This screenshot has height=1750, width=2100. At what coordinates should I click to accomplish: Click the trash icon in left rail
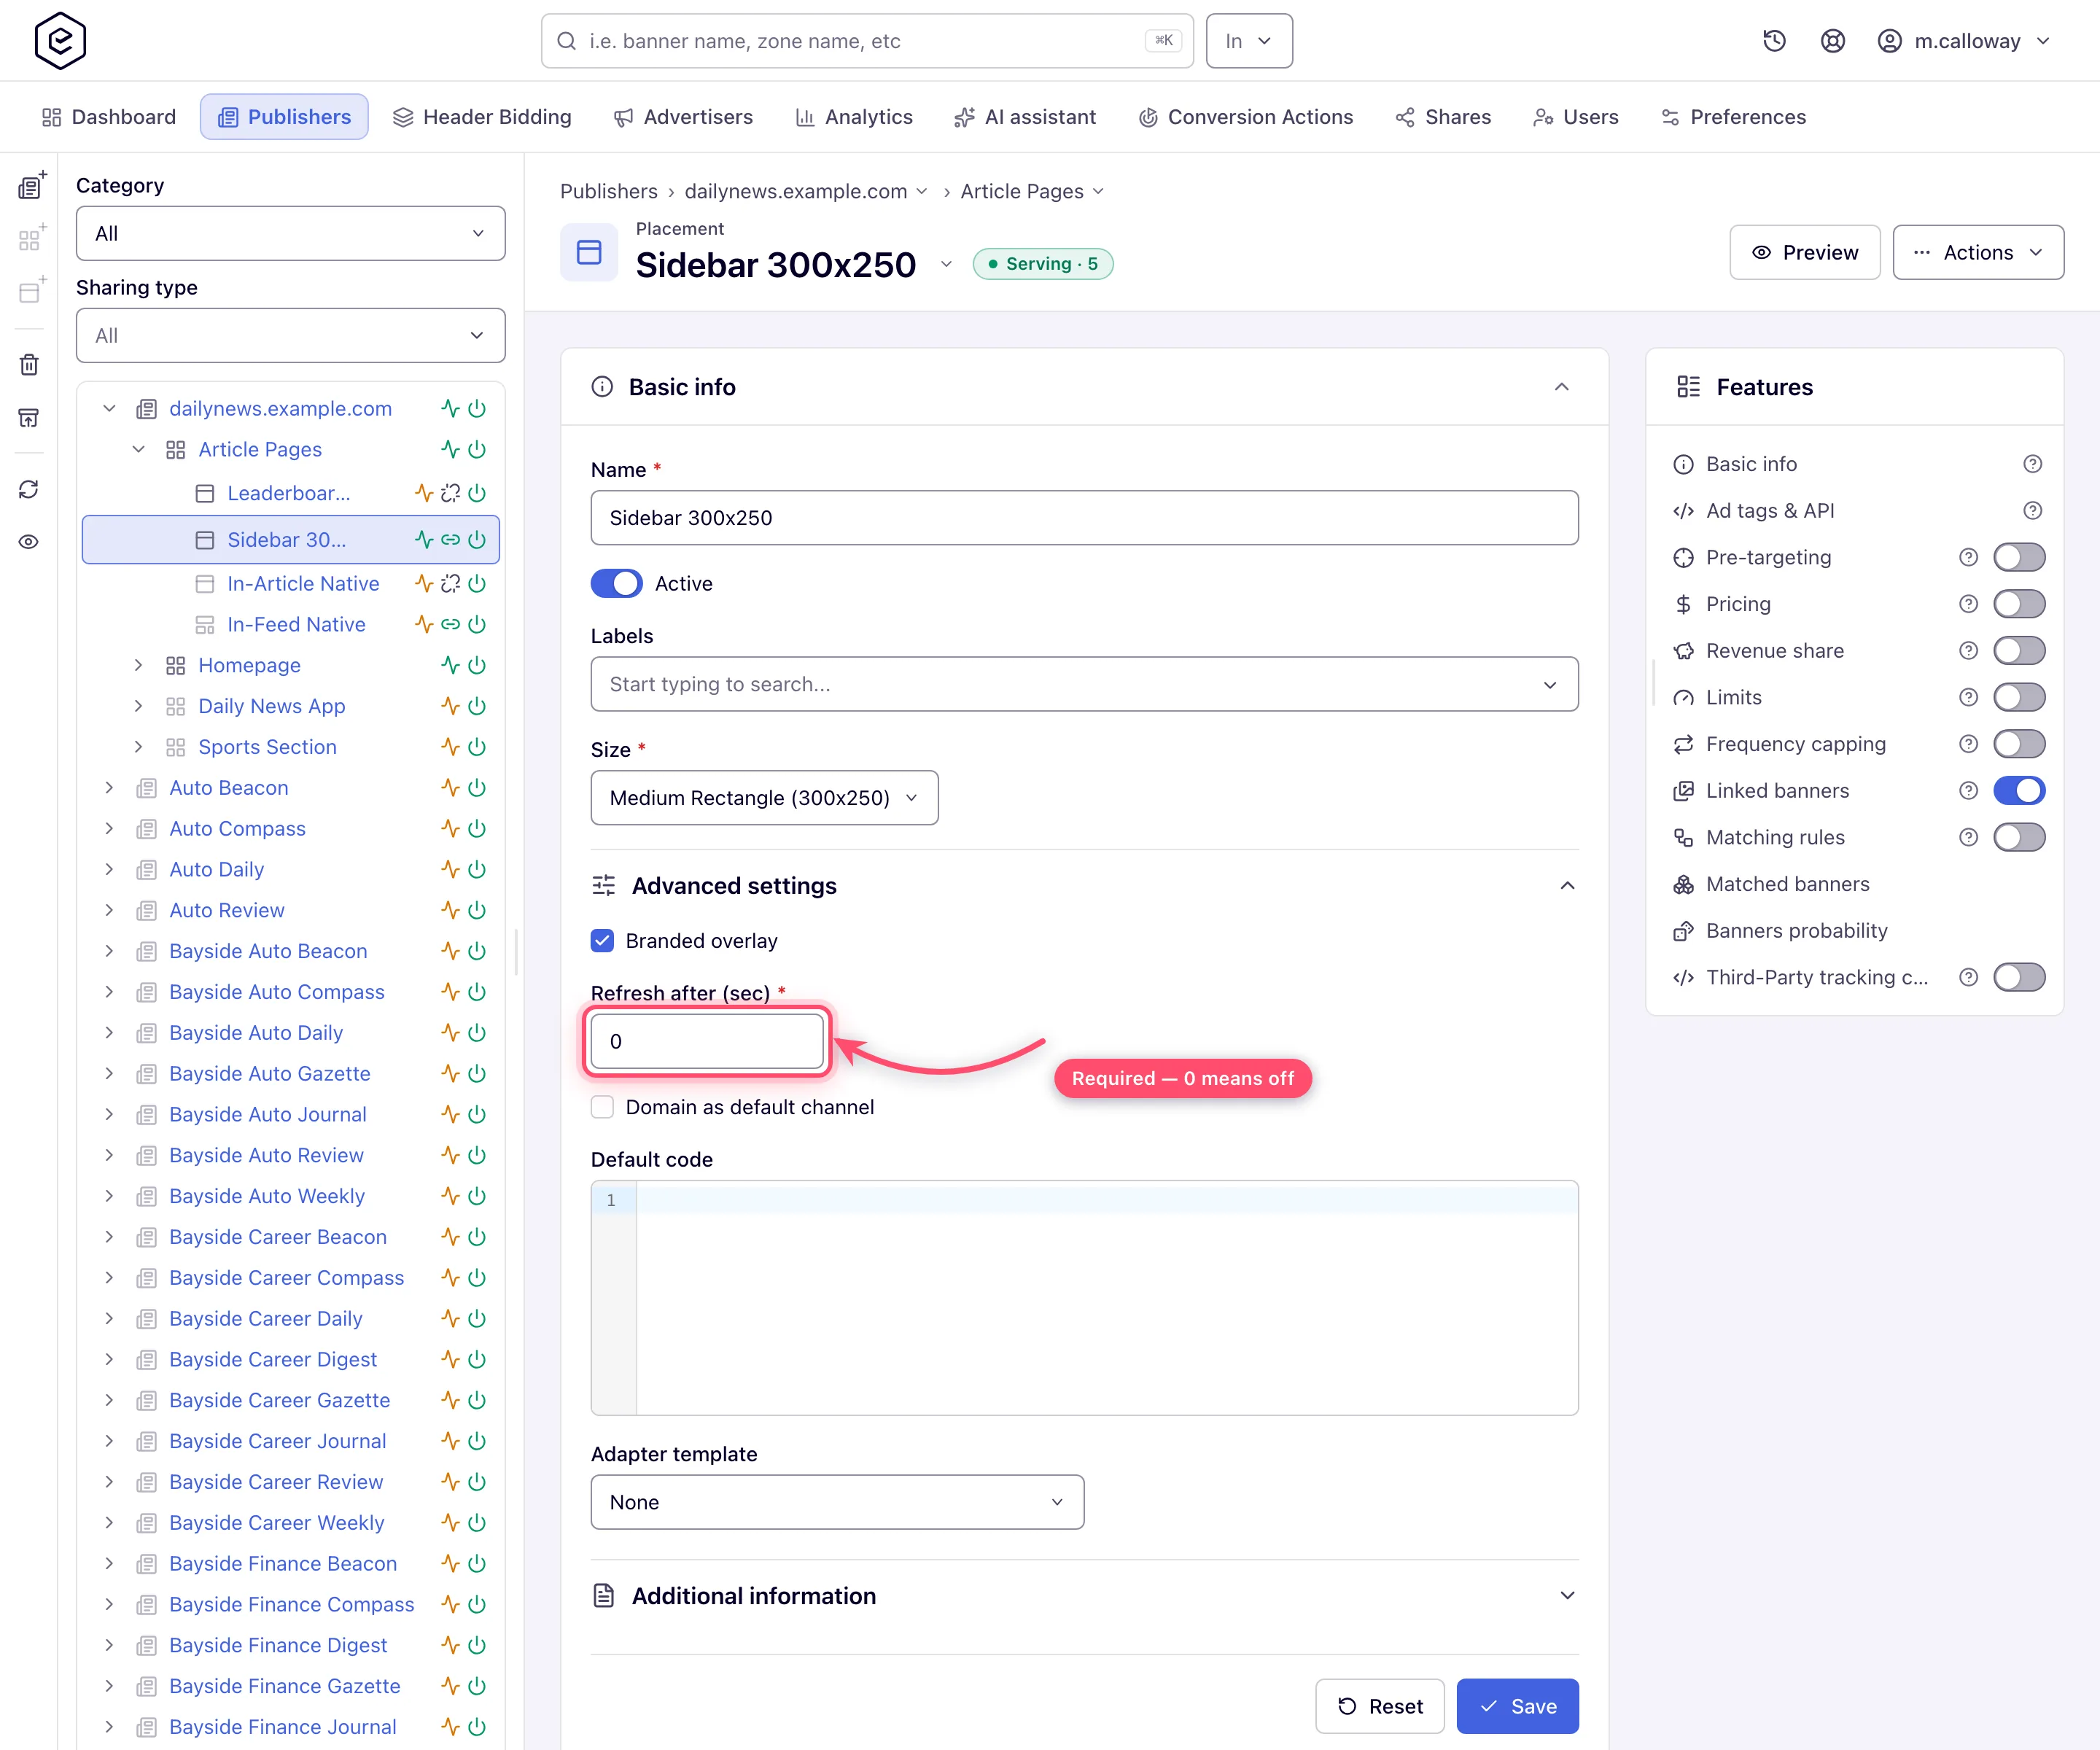point(29,364)
